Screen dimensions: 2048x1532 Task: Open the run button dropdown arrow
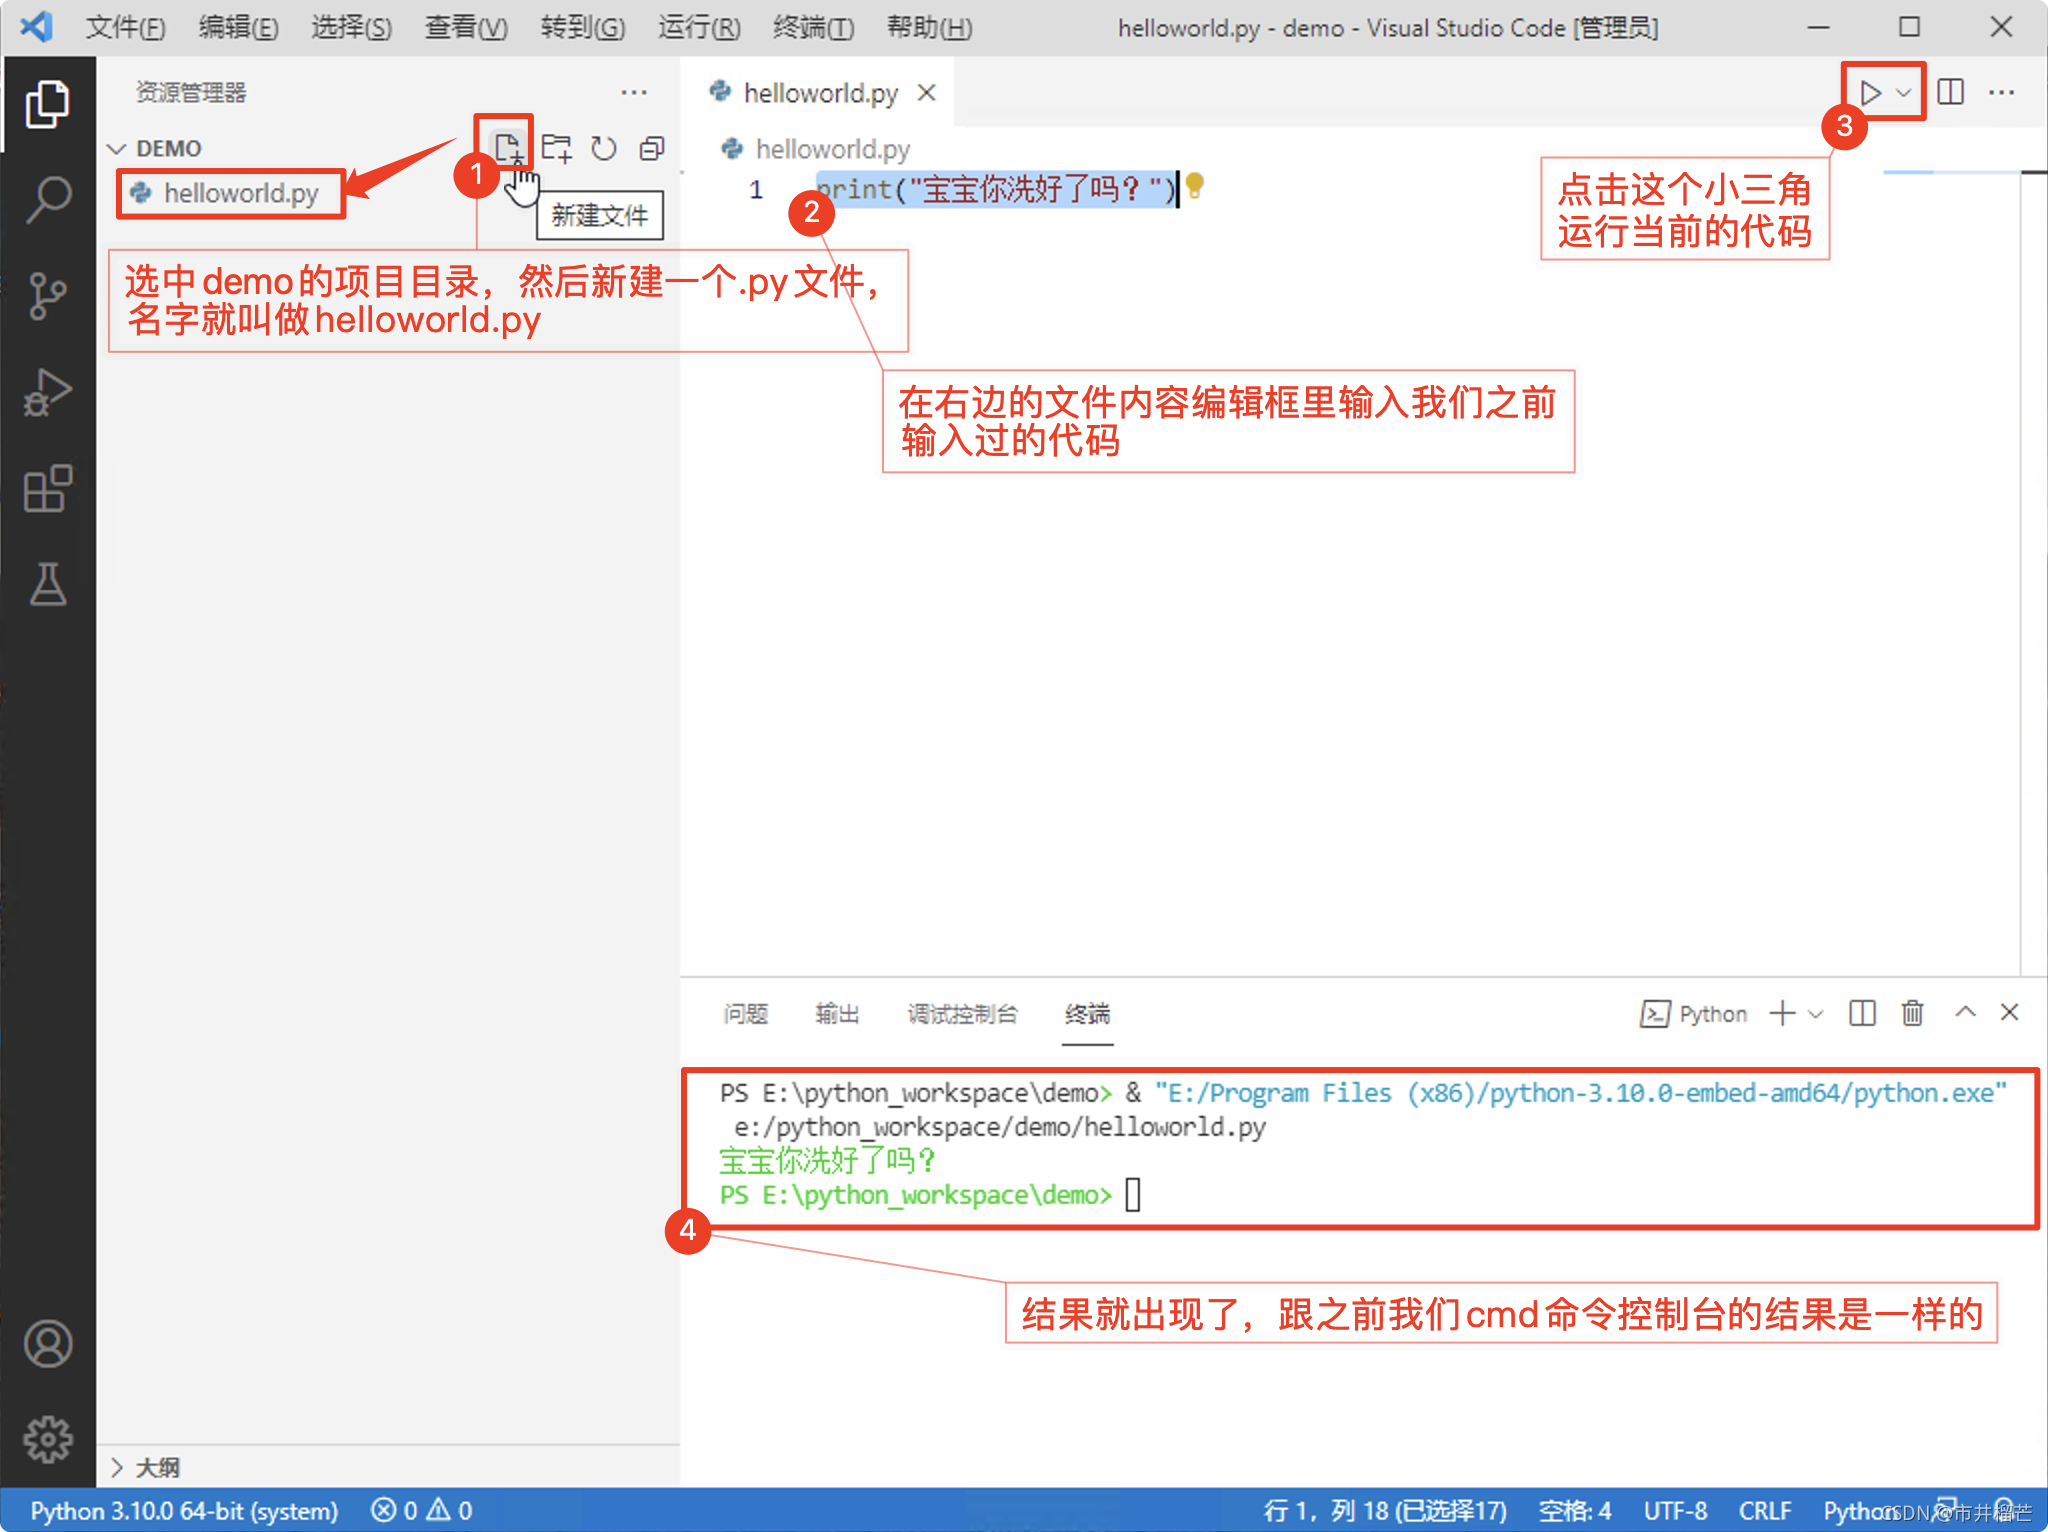(x=1904, y=92)
